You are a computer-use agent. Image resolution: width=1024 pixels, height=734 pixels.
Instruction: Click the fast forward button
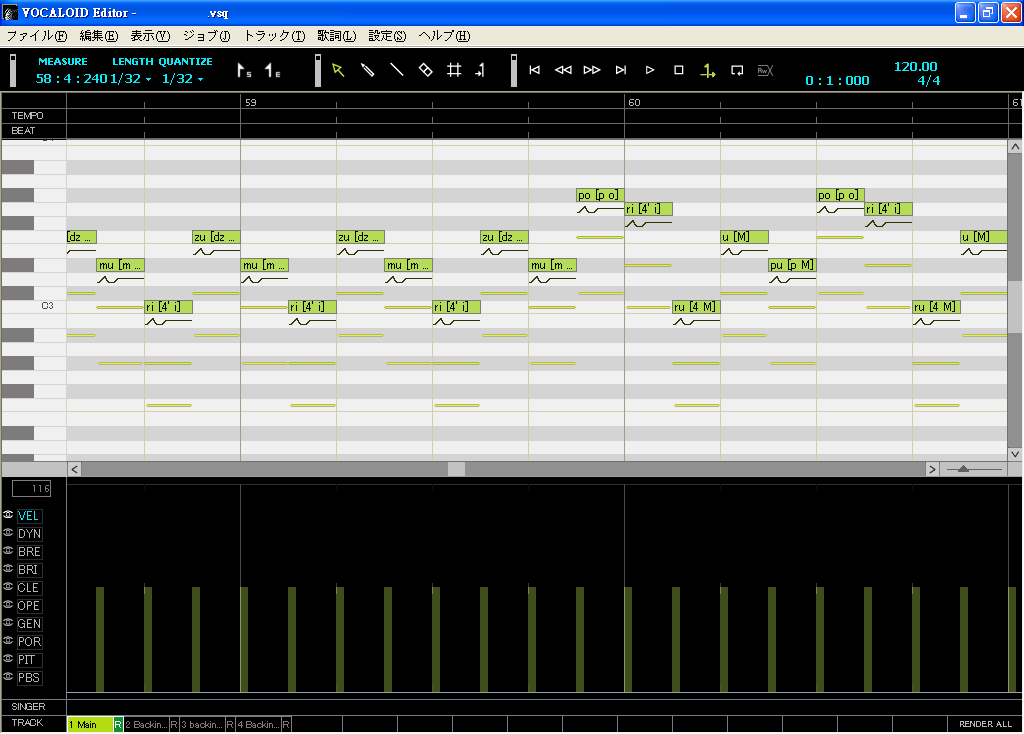click(592, 70)
